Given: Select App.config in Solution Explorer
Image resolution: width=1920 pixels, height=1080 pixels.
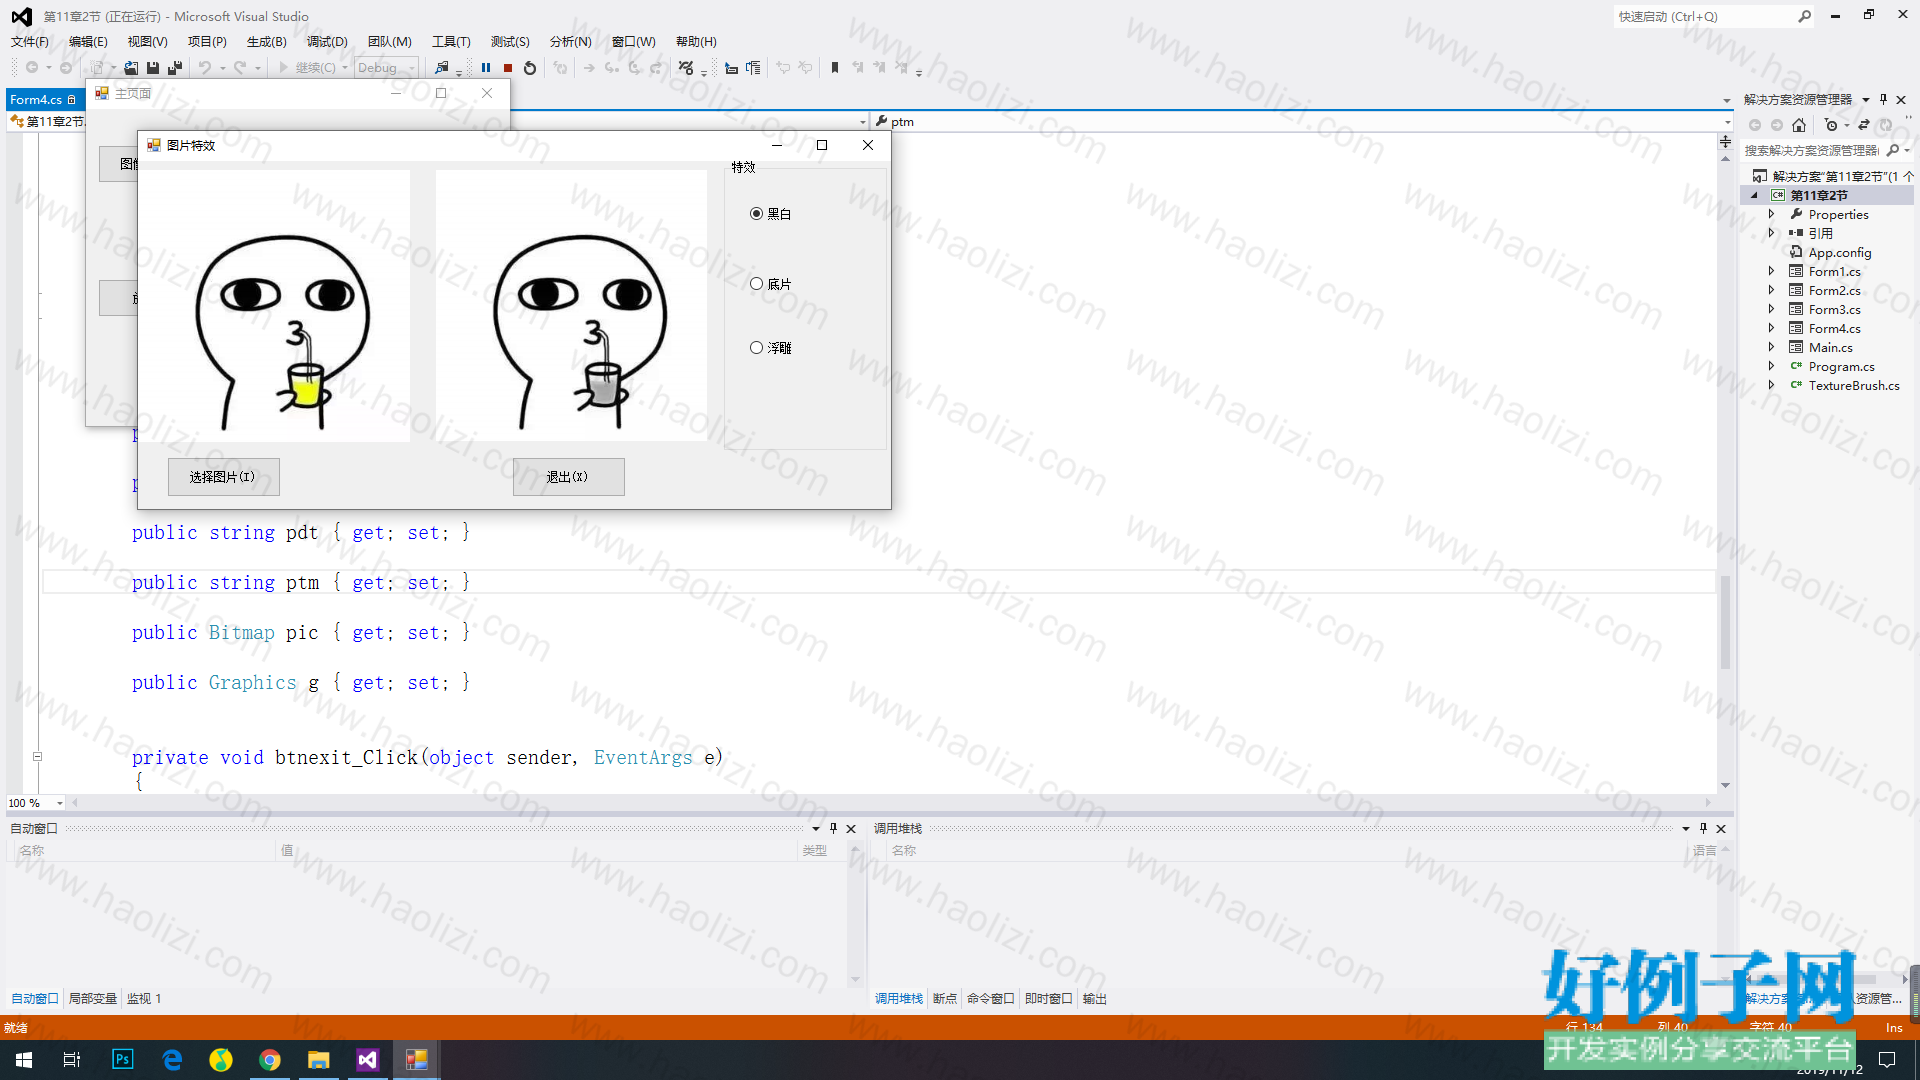Looking at the screenshot, I should tap(1839, 252).
